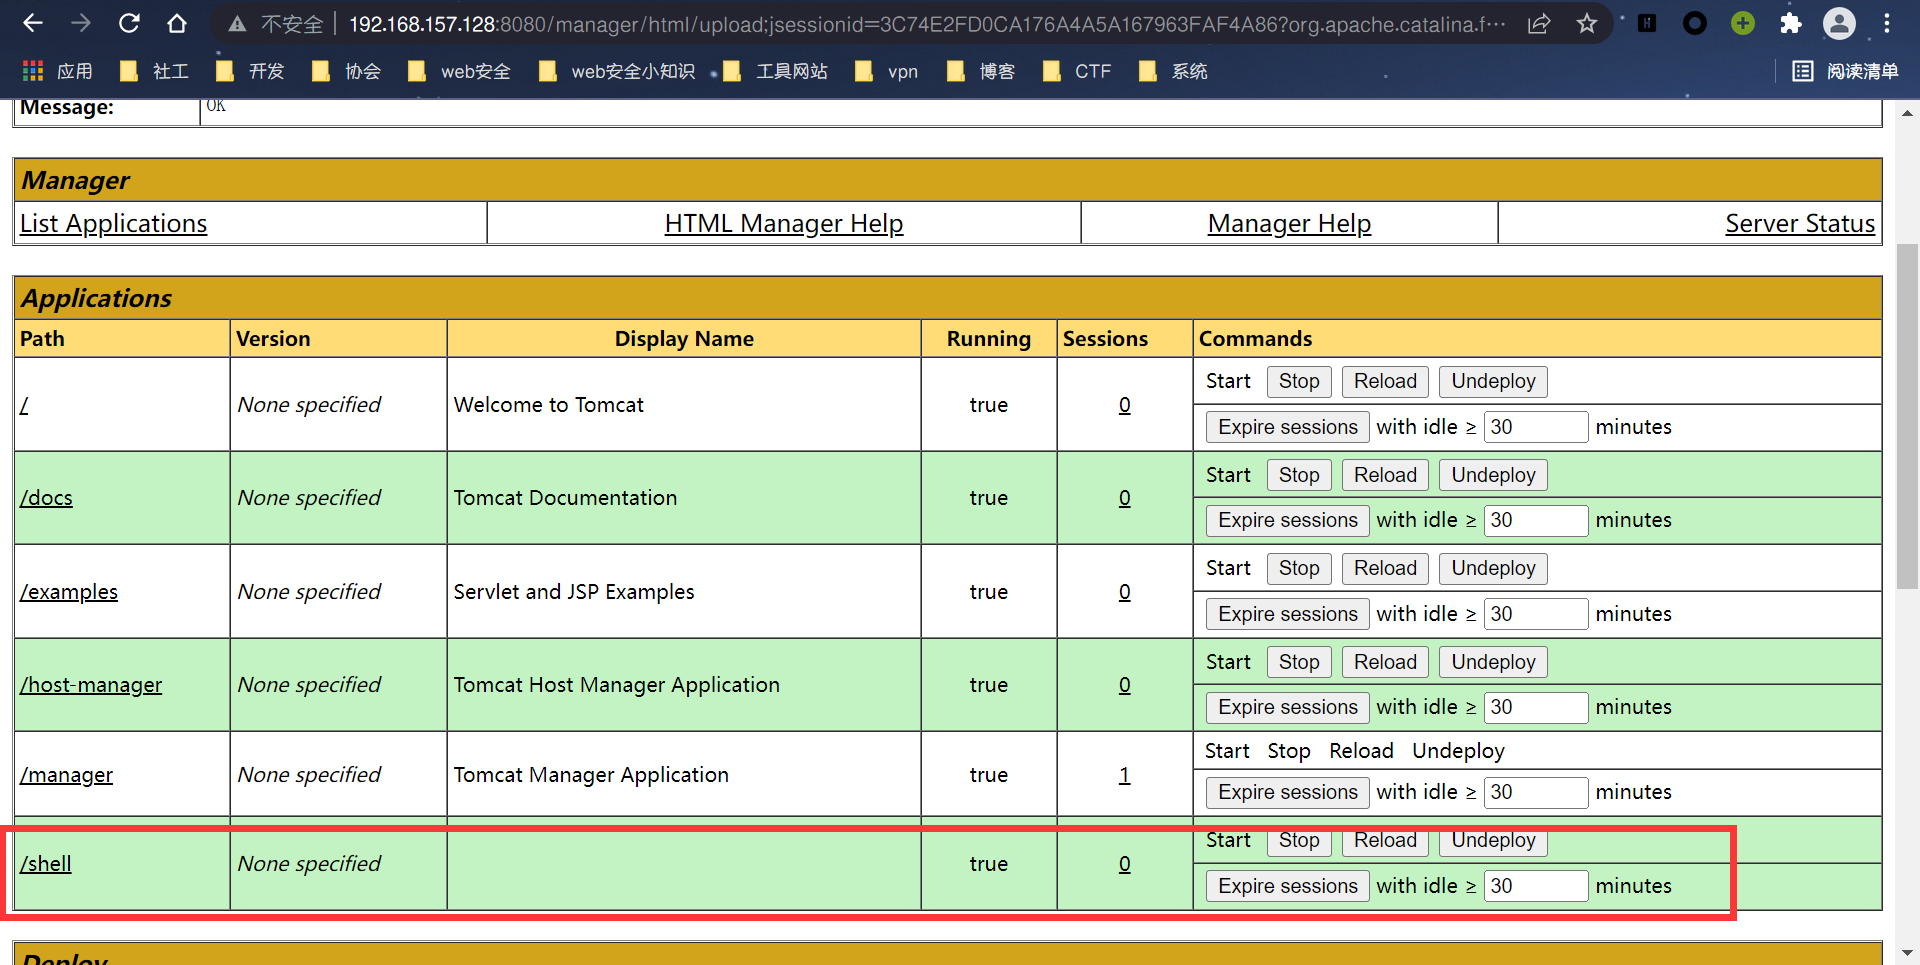Click the browser forward arrow
Image resolution: width=1920 pixels, height=965 pixels.
coord(81,23)
